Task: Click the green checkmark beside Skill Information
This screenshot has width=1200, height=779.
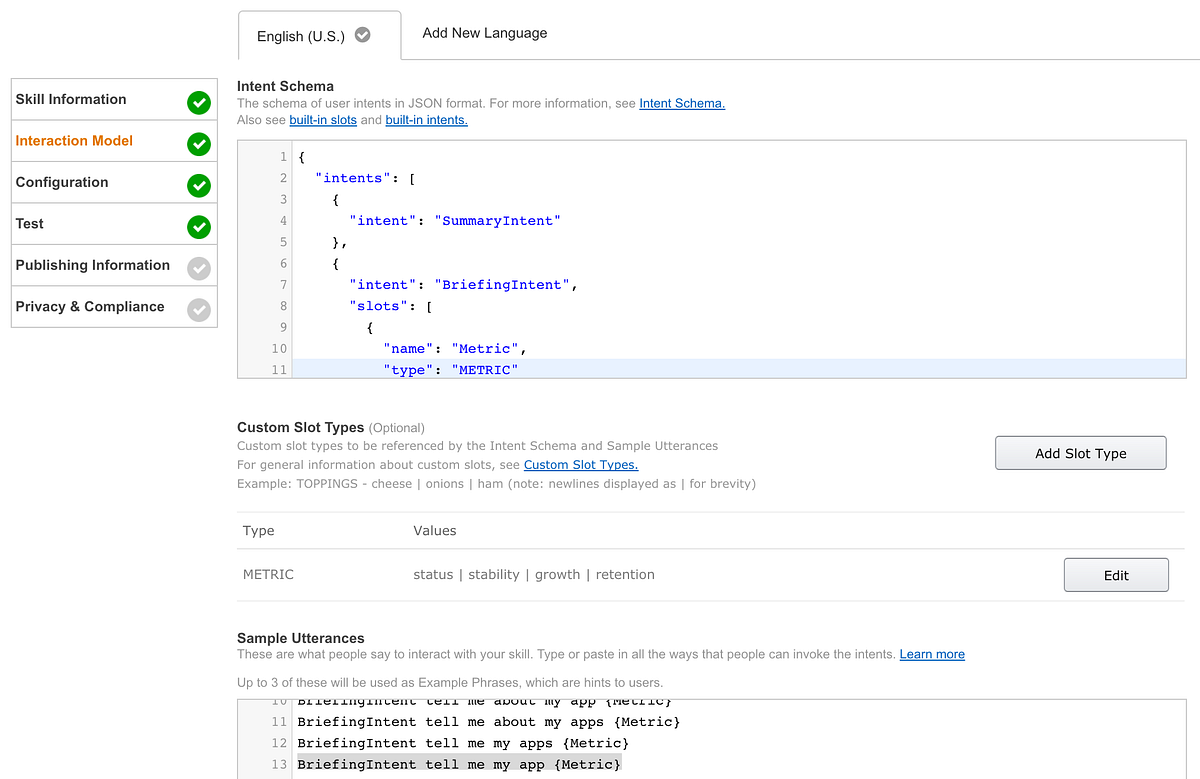Action: (x=198, y=100)
